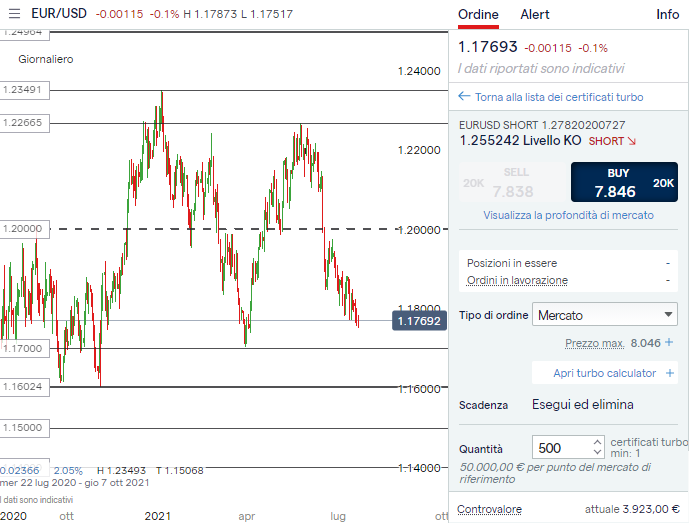Open the Info tab
This screenshot has height=523, width=689.
[667, 14]
